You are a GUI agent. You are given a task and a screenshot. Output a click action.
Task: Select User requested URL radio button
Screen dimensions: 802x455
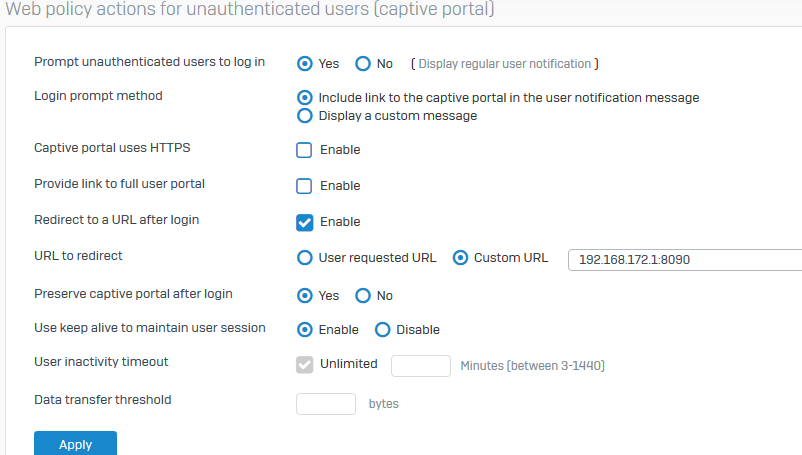(x=305, y=258)
